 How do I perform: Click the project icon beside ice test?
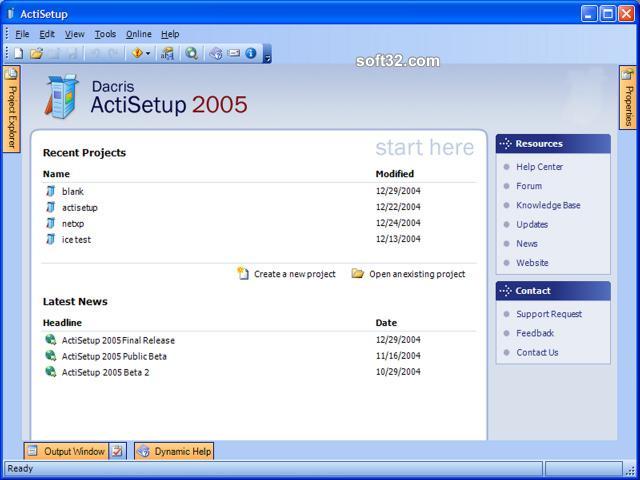coord(51,239)
